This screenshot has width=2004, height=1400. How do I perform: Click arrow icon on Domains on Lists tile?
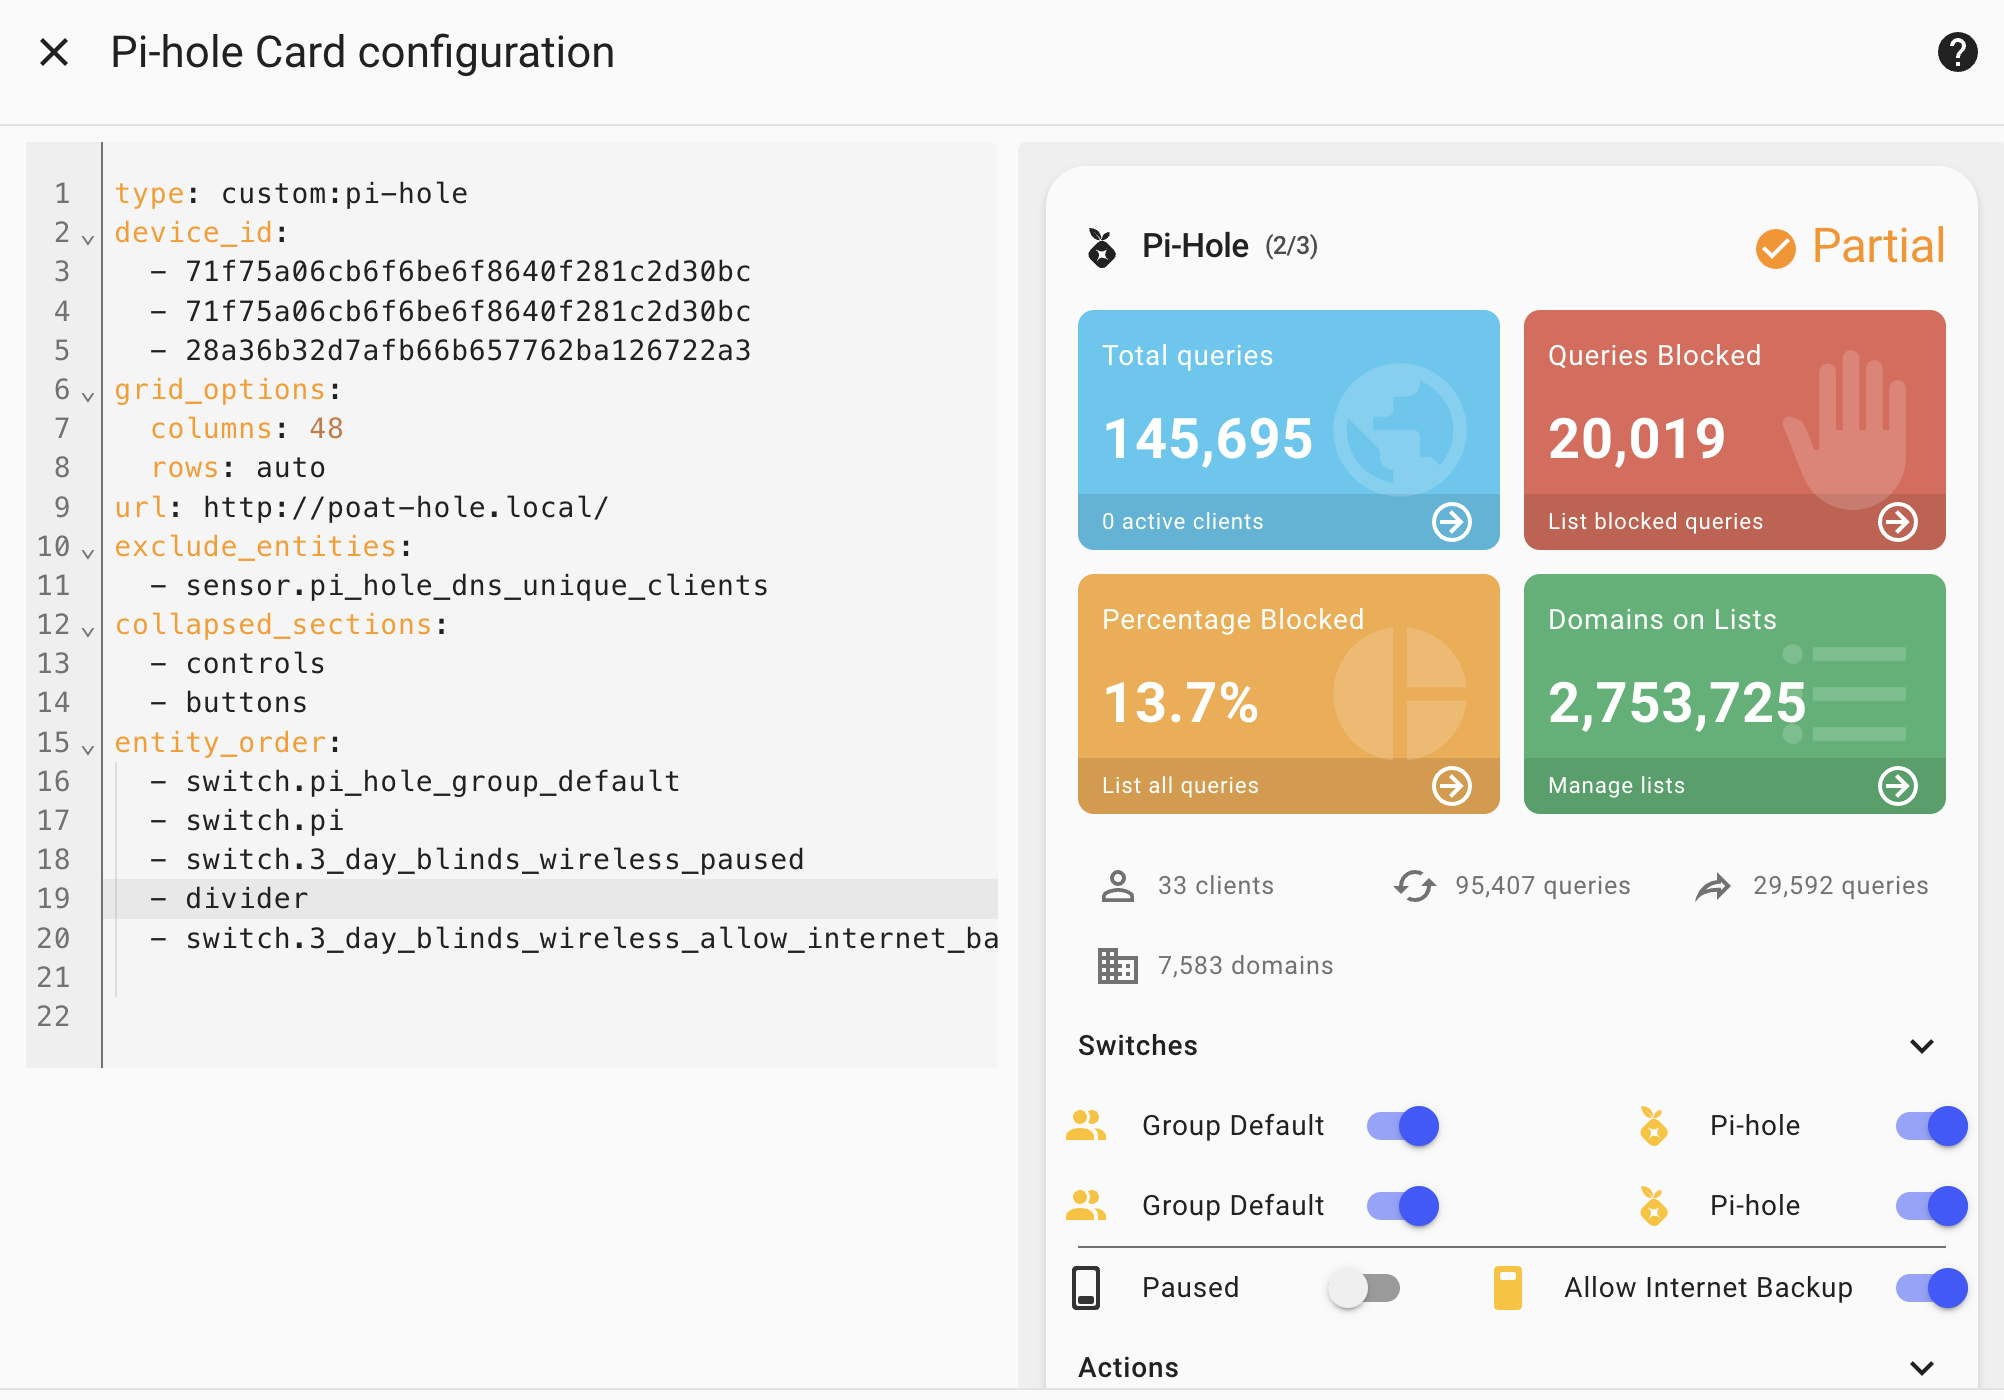click(x=1897, y=785)
